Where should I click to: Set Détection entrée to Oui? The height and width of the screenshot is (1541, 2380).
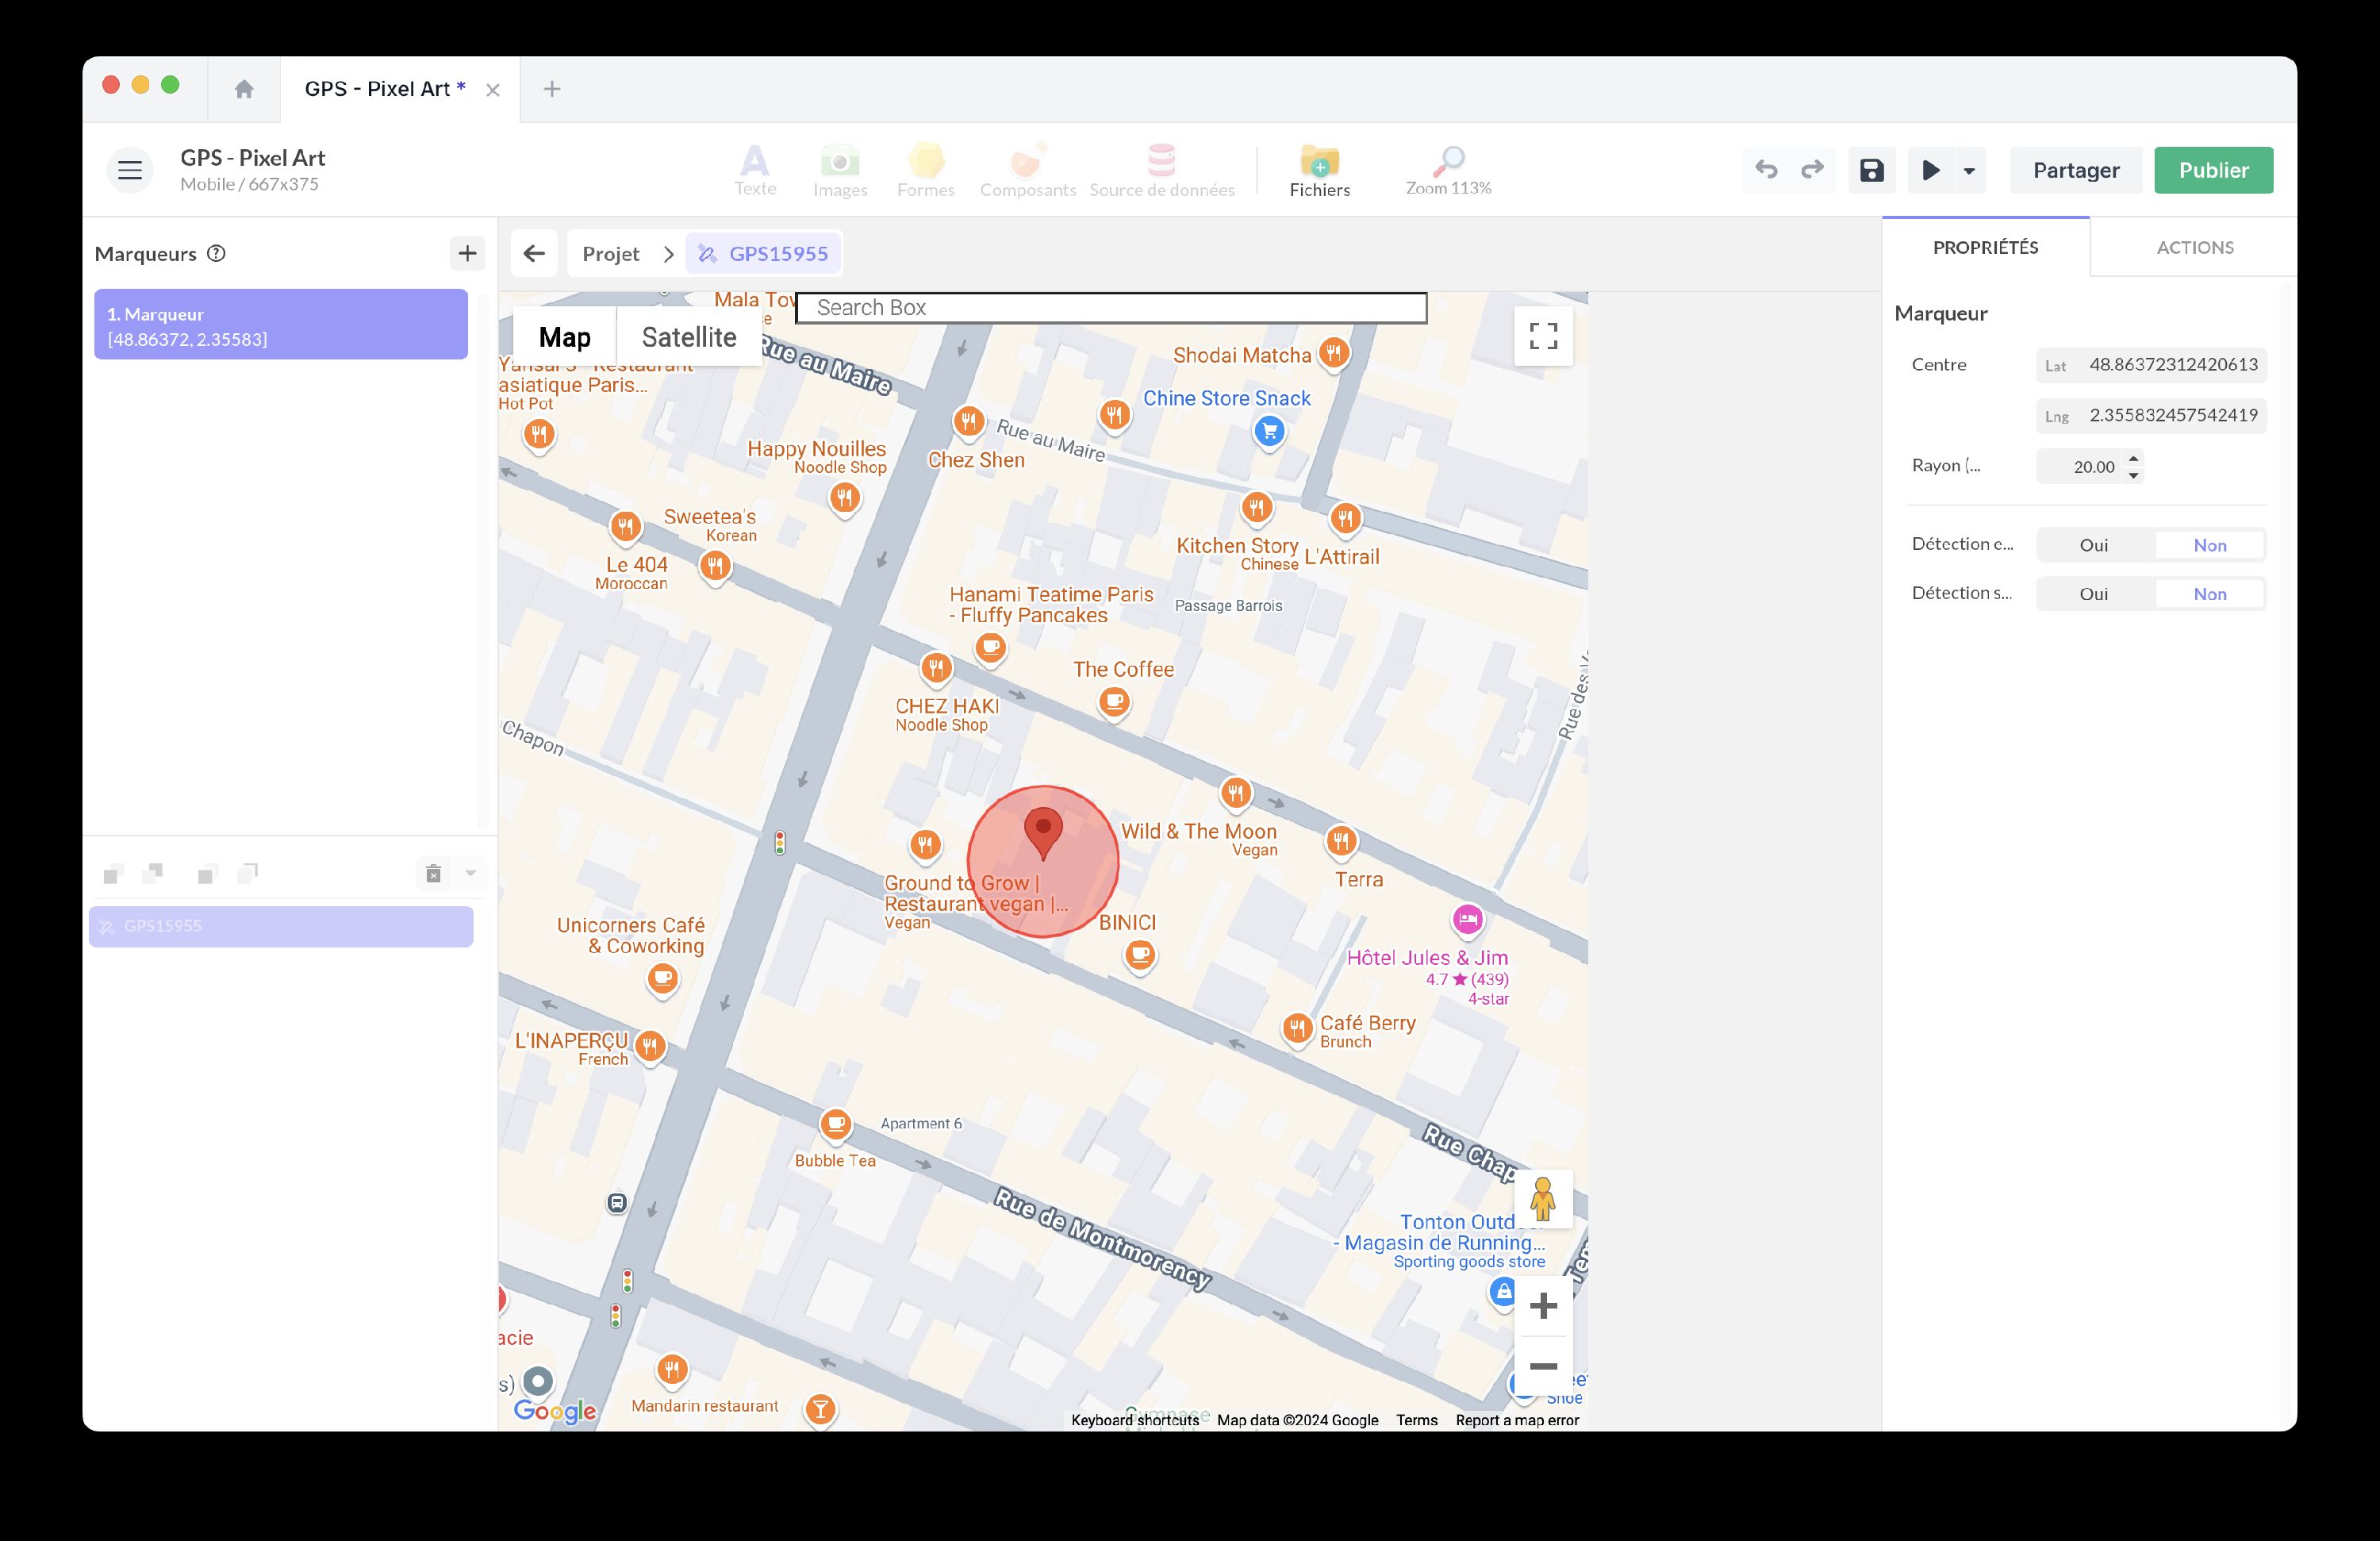(2093, 544)
